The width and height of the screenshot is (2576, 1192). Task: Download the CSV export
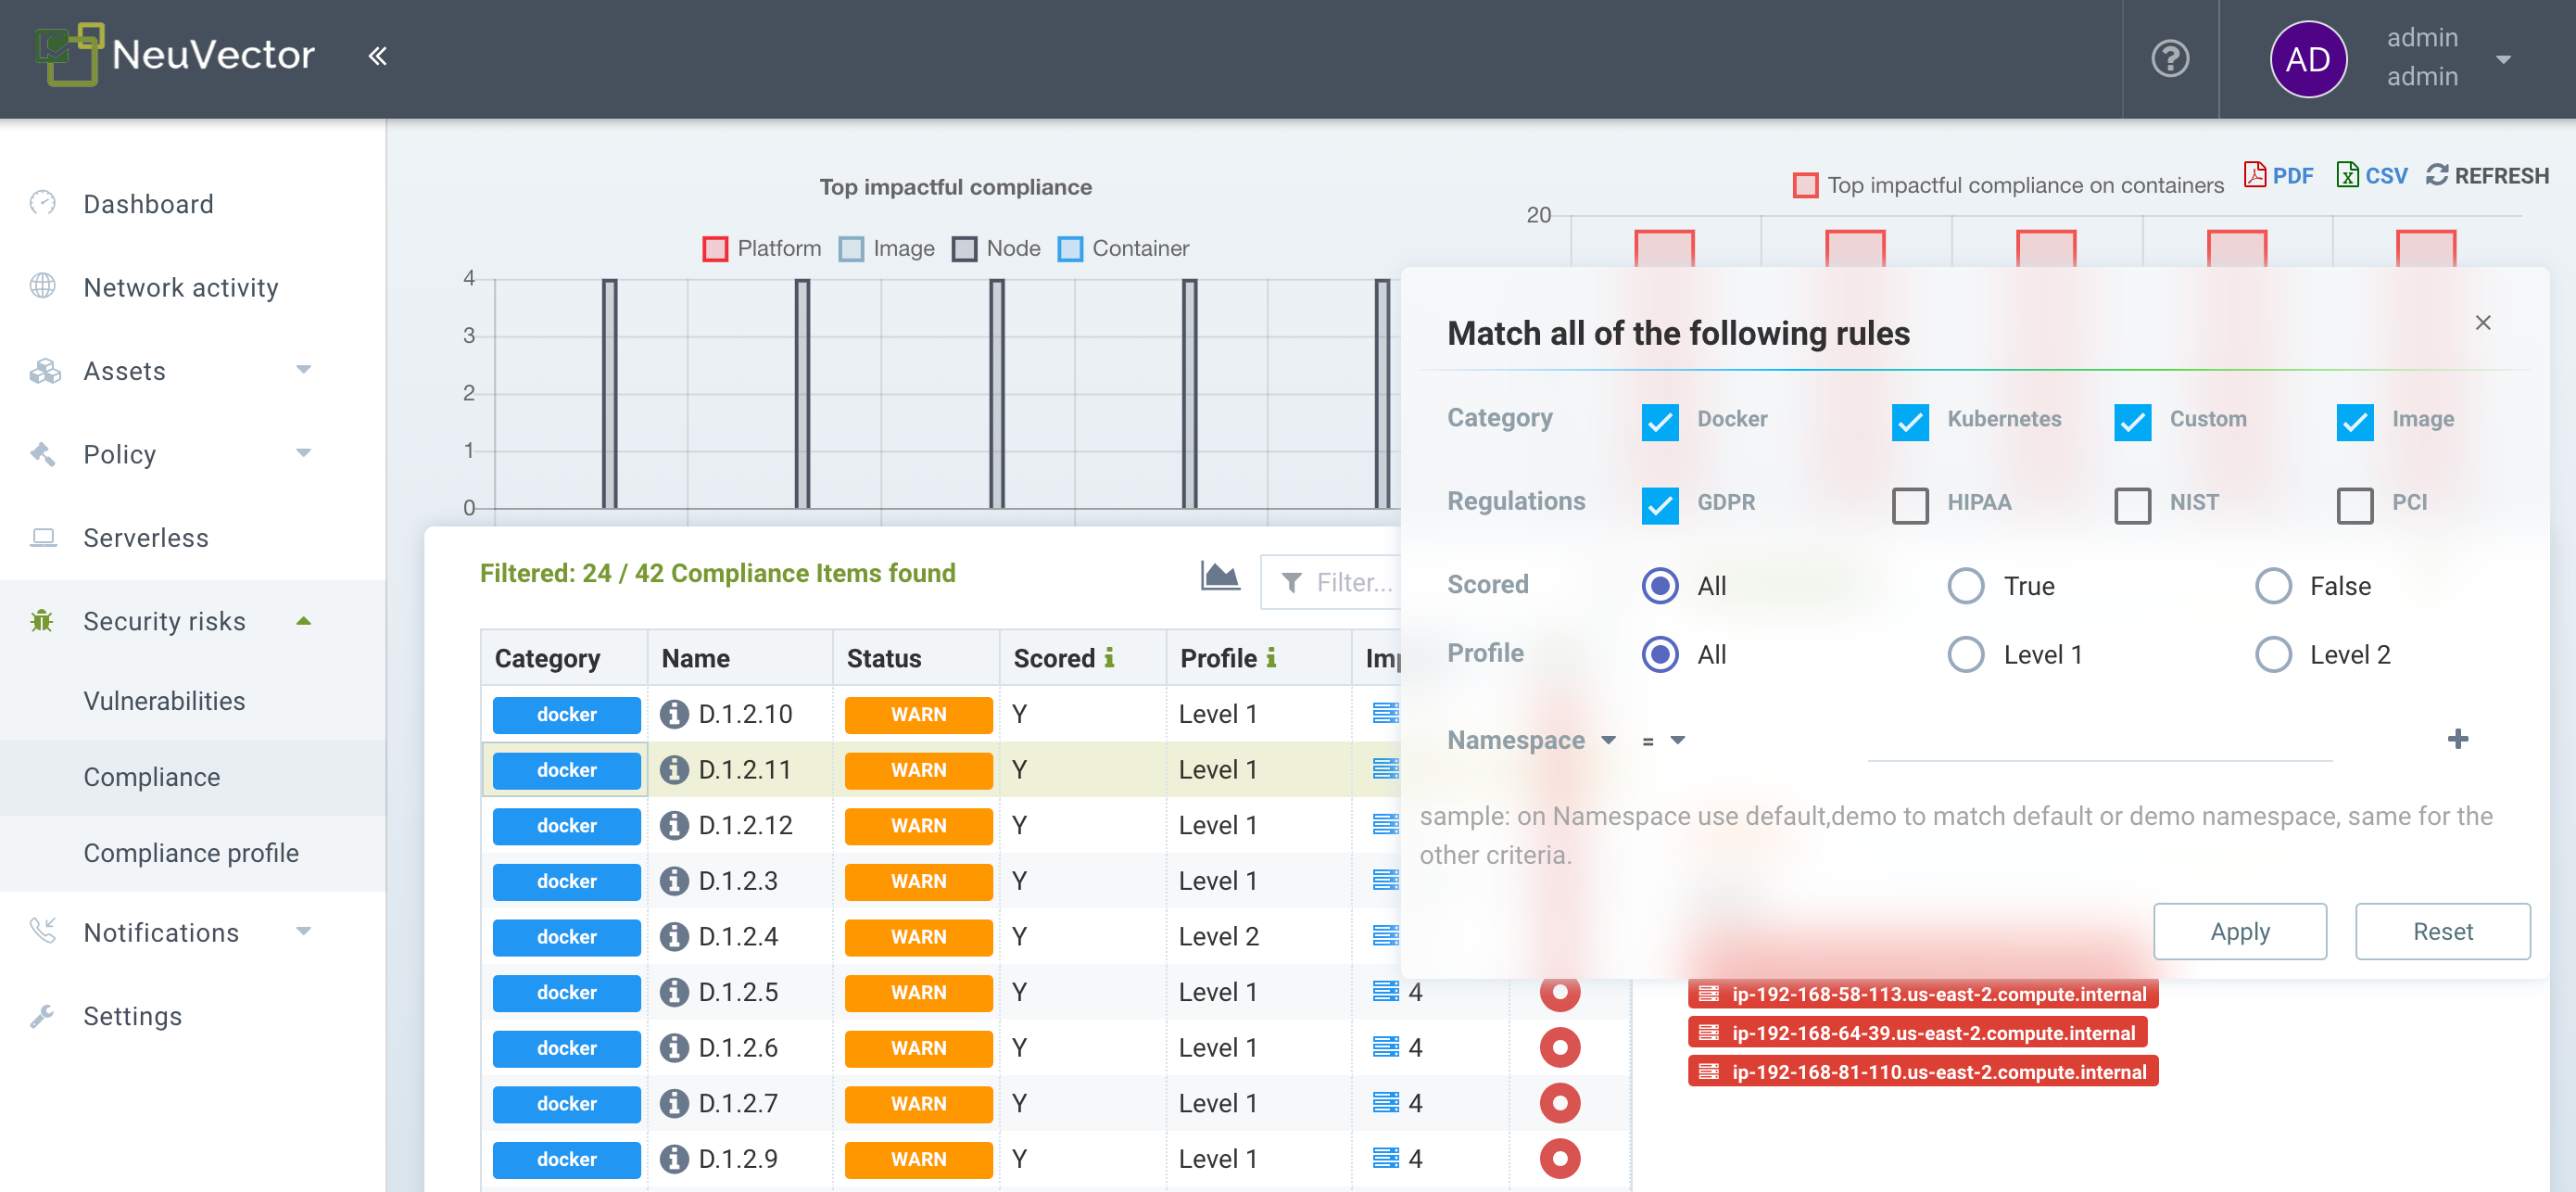pyautogui.click(x=2370, y=176)
